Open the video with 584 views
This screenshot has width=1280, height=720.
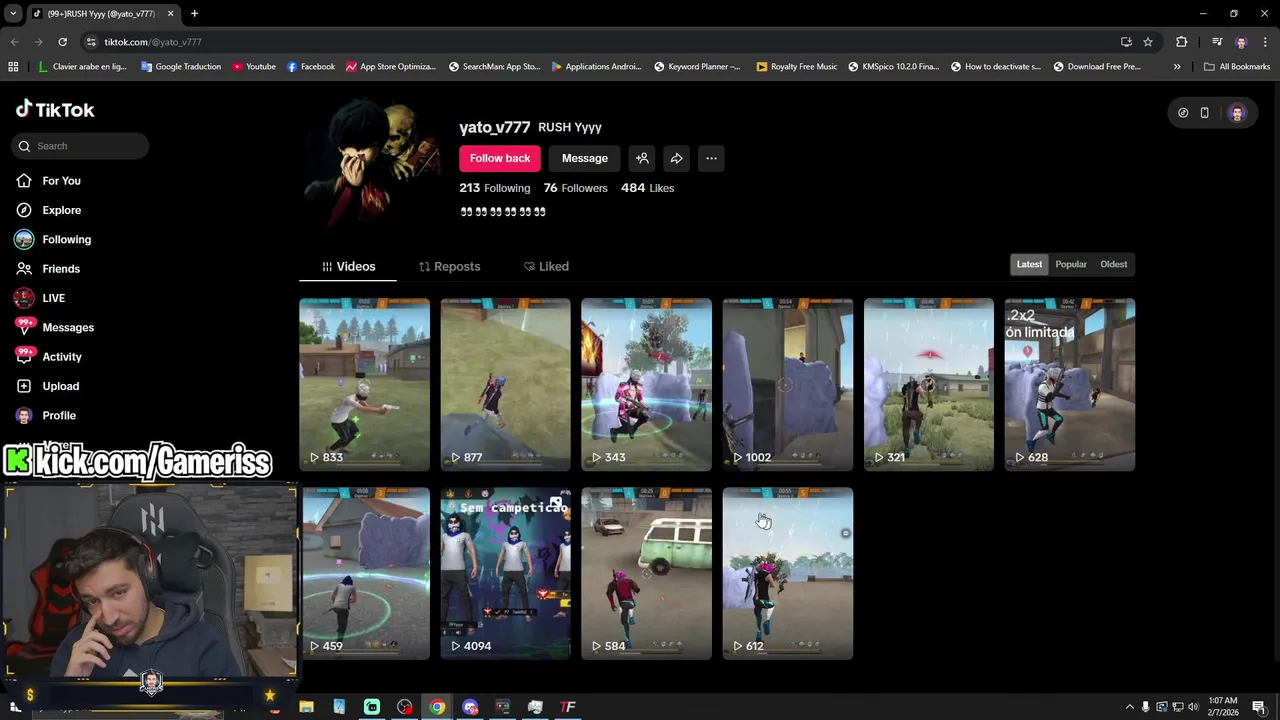tap(646, 573)
